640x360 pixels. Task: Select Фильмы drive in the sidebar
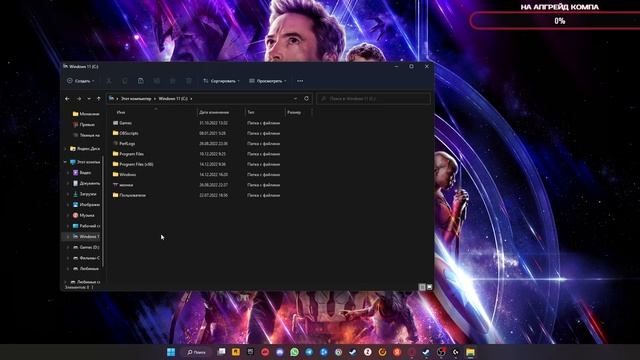pos(86,258)
